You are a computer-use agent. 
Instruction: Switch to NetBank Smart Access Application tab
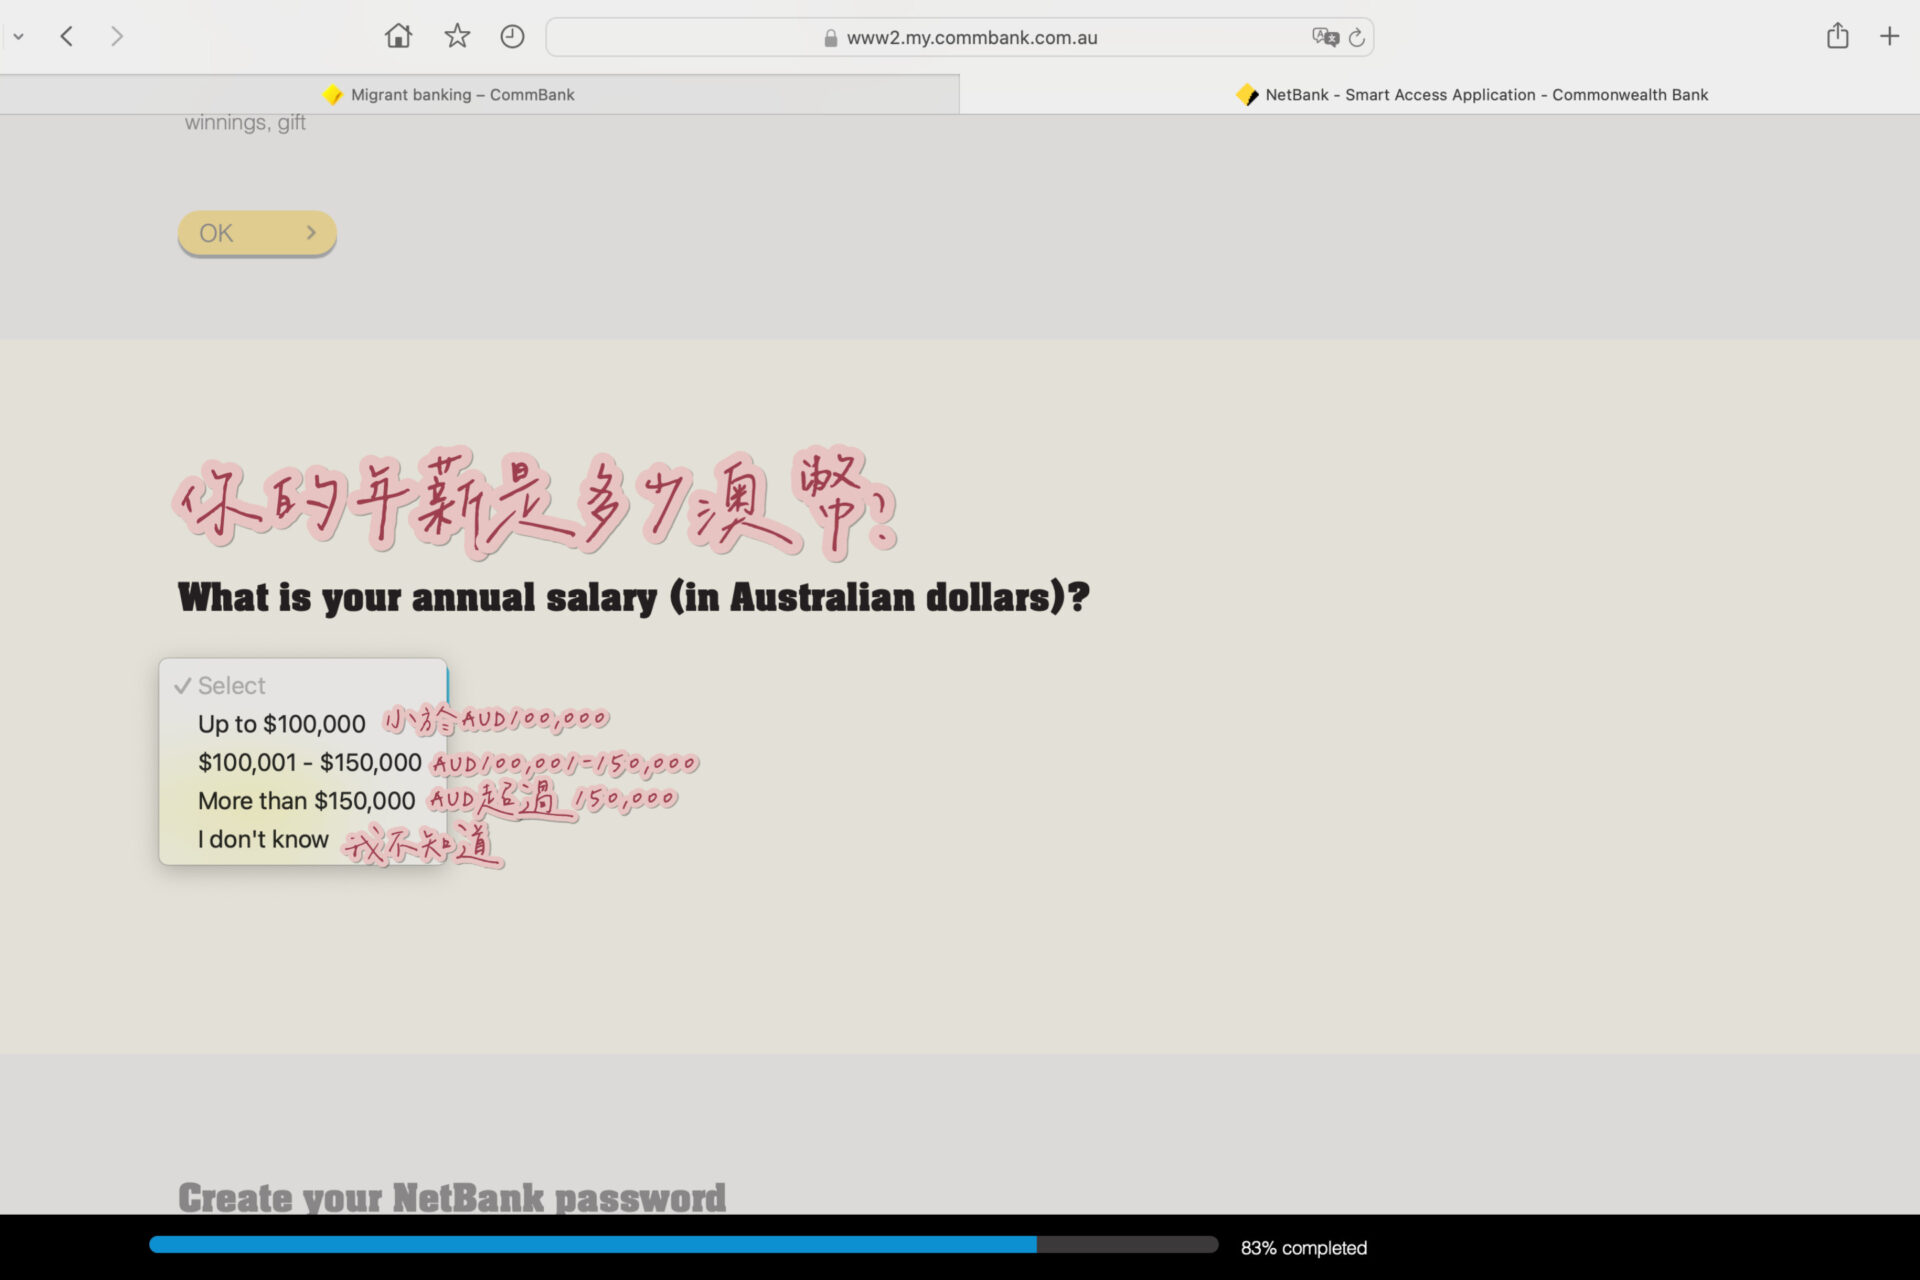click(1485, 95)
